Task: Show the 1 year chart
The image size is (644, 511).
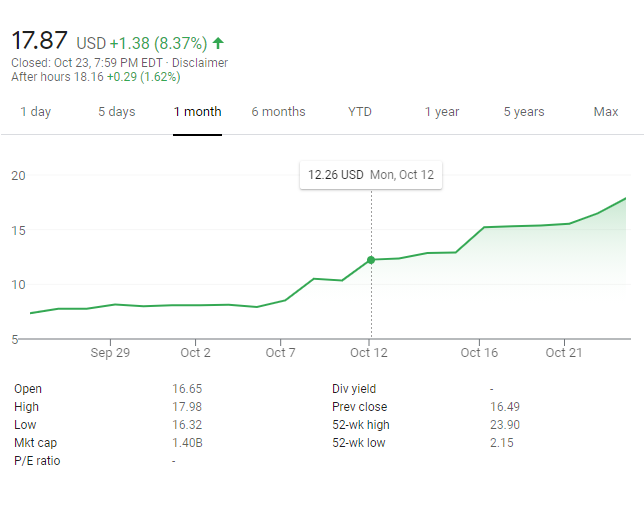Action: [x=443, y=112]
